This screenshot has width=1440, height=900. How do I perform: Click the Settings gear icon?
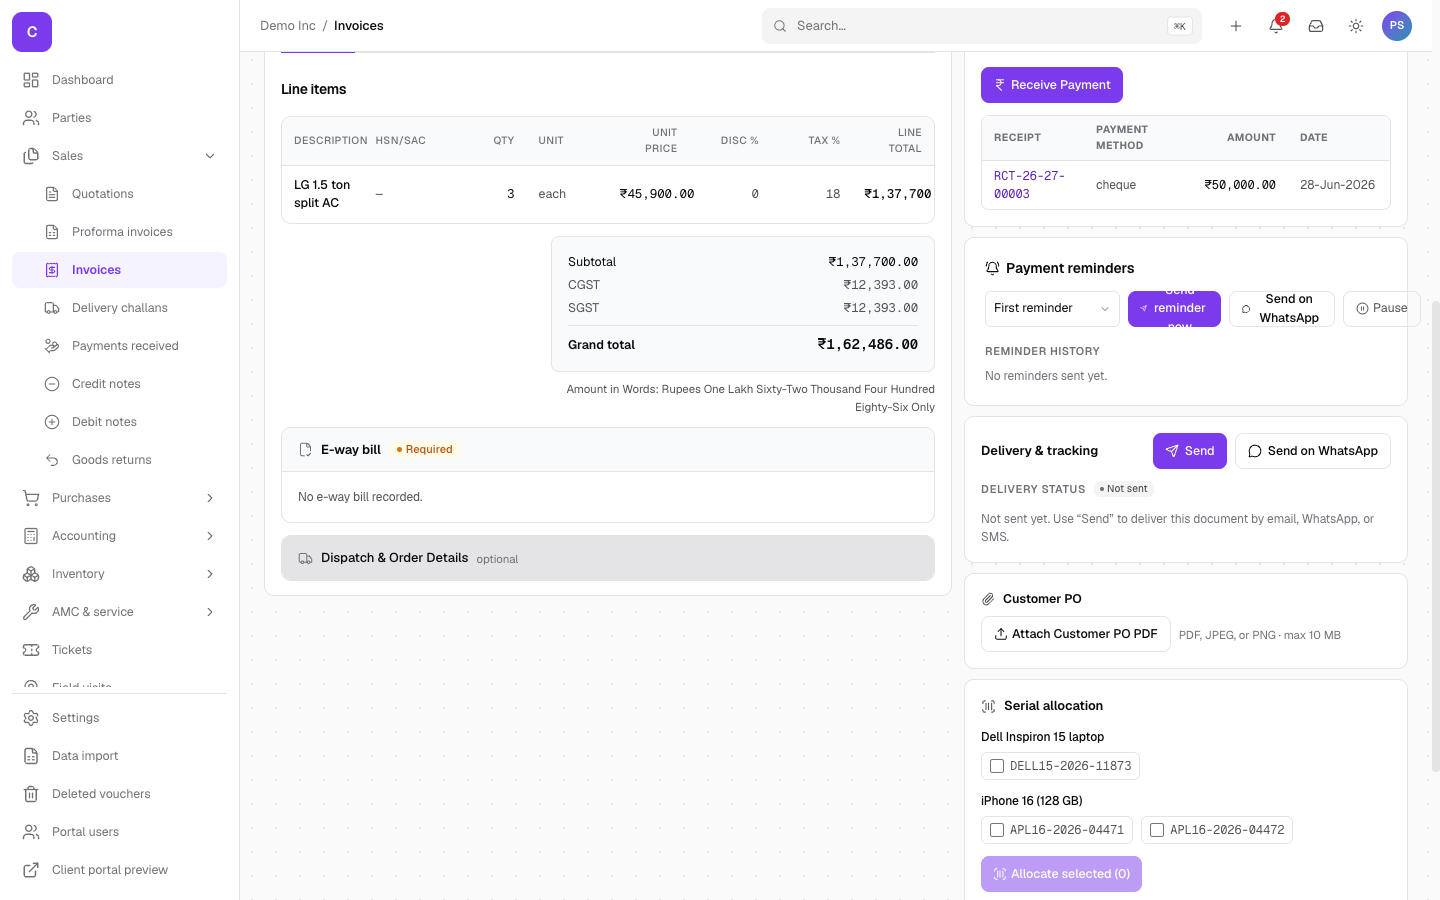coord(31,718)
